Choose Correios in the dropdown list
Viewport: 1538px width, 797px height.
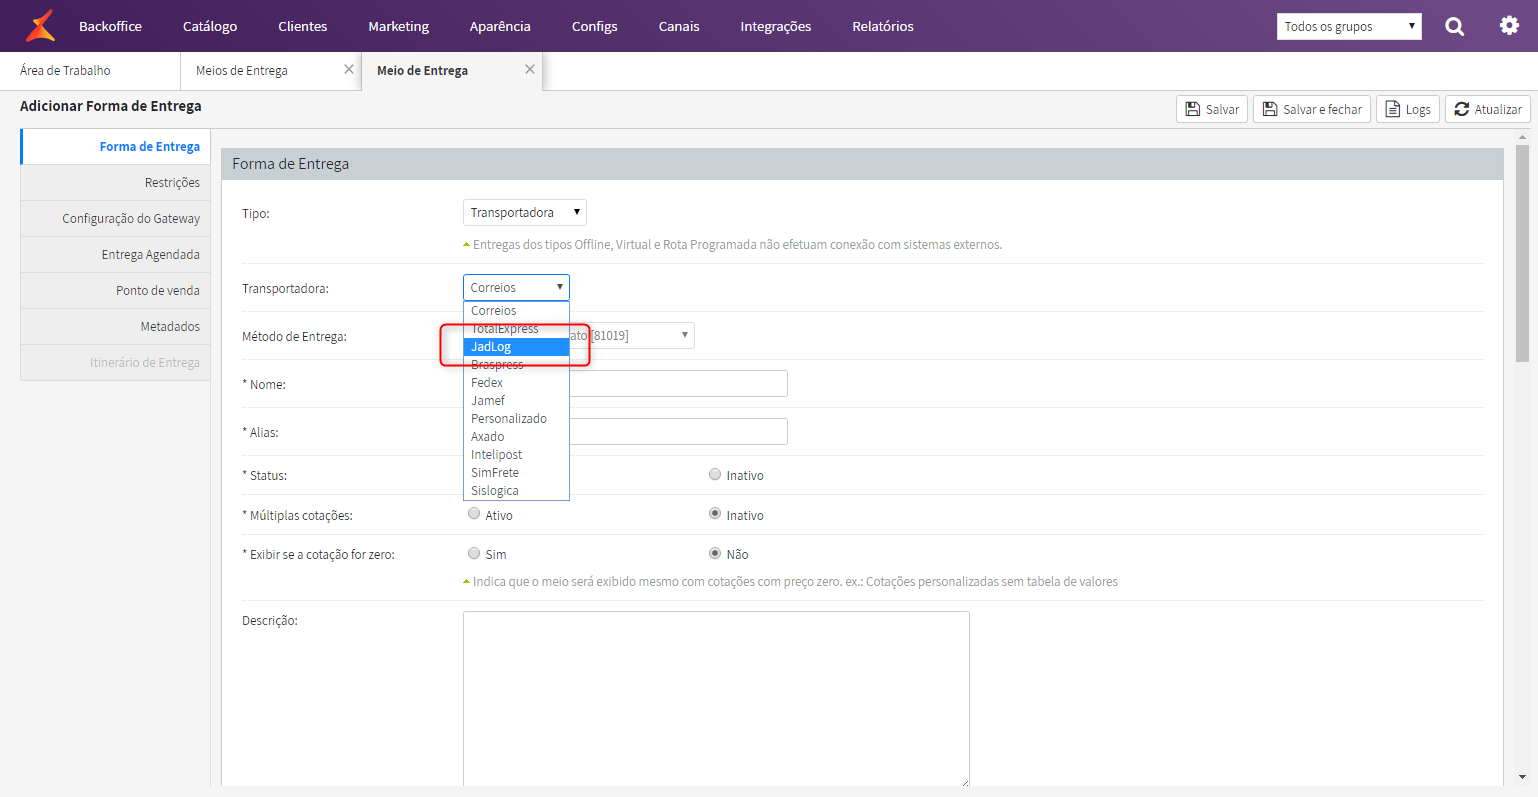click(x=516, y=311)
